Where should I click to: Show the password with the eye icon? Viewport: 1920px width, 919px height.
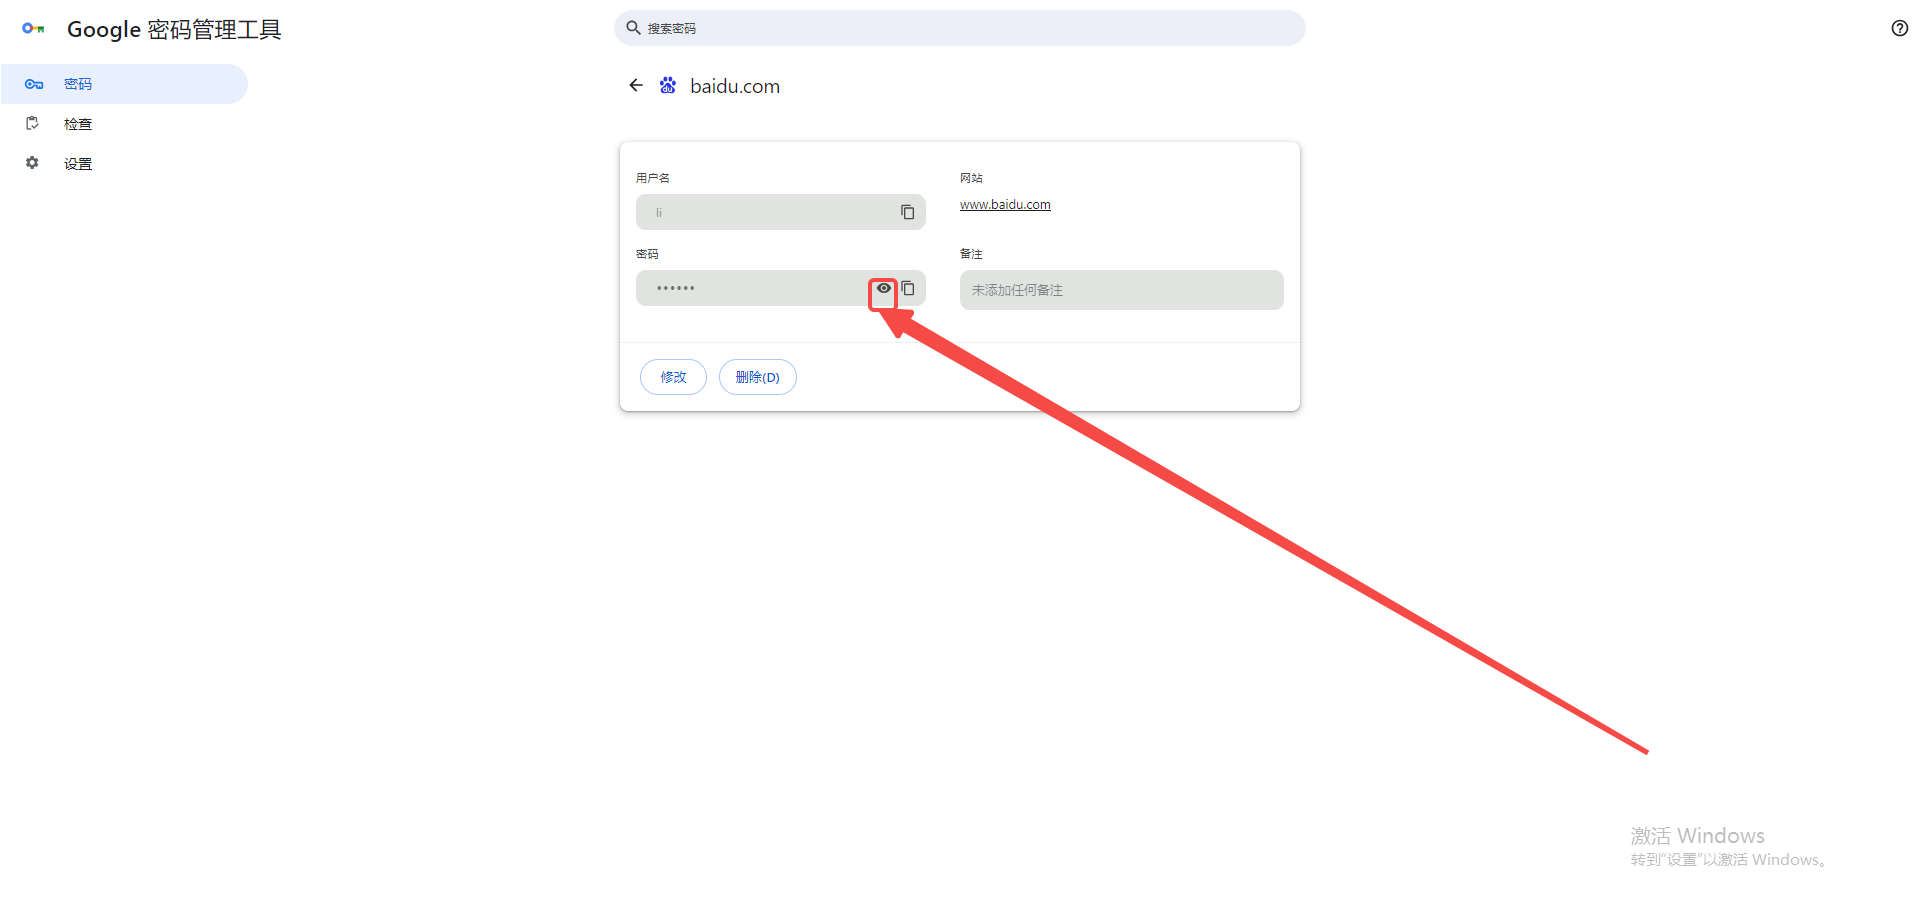tap(884, 288)
